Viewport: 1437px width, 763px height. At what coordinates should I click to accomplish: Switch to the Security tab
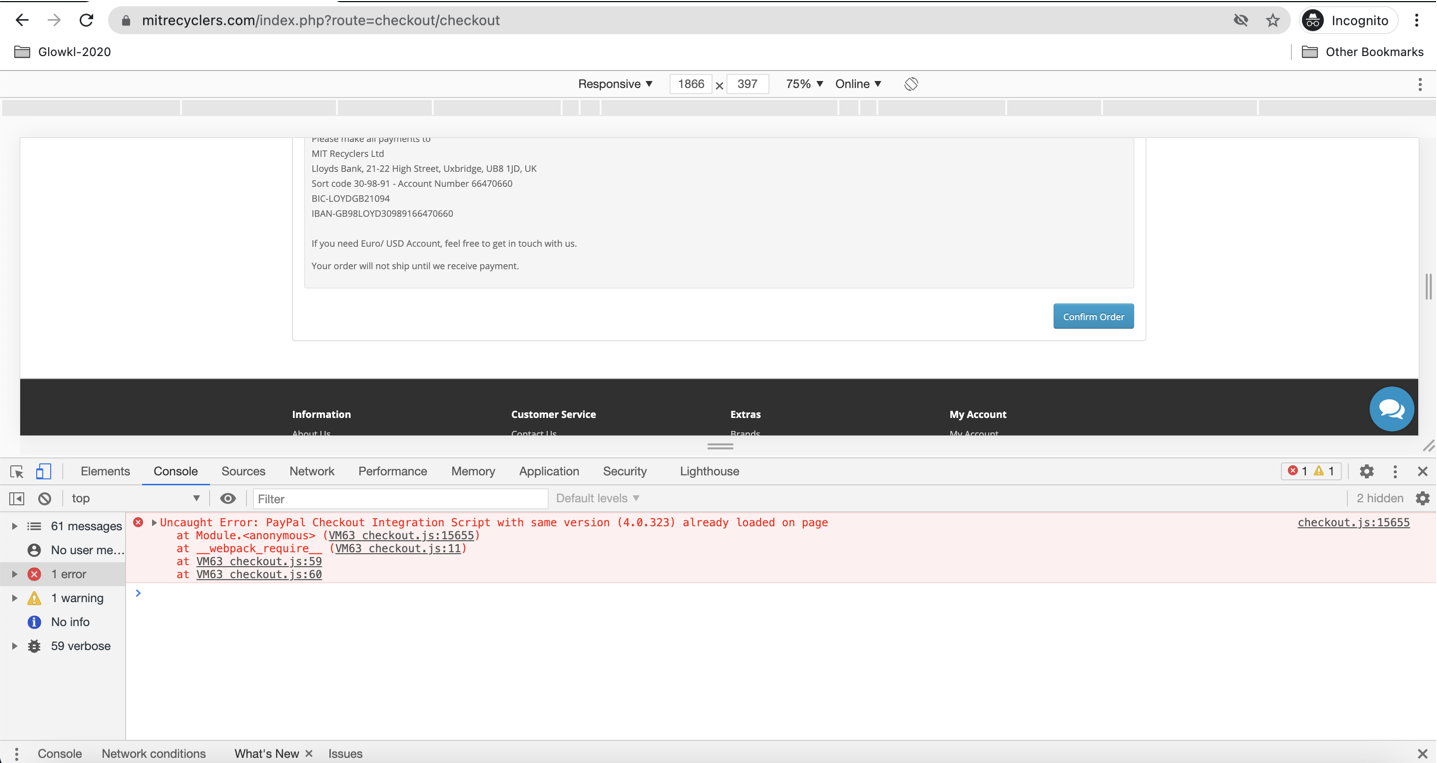tap(625, 471)
